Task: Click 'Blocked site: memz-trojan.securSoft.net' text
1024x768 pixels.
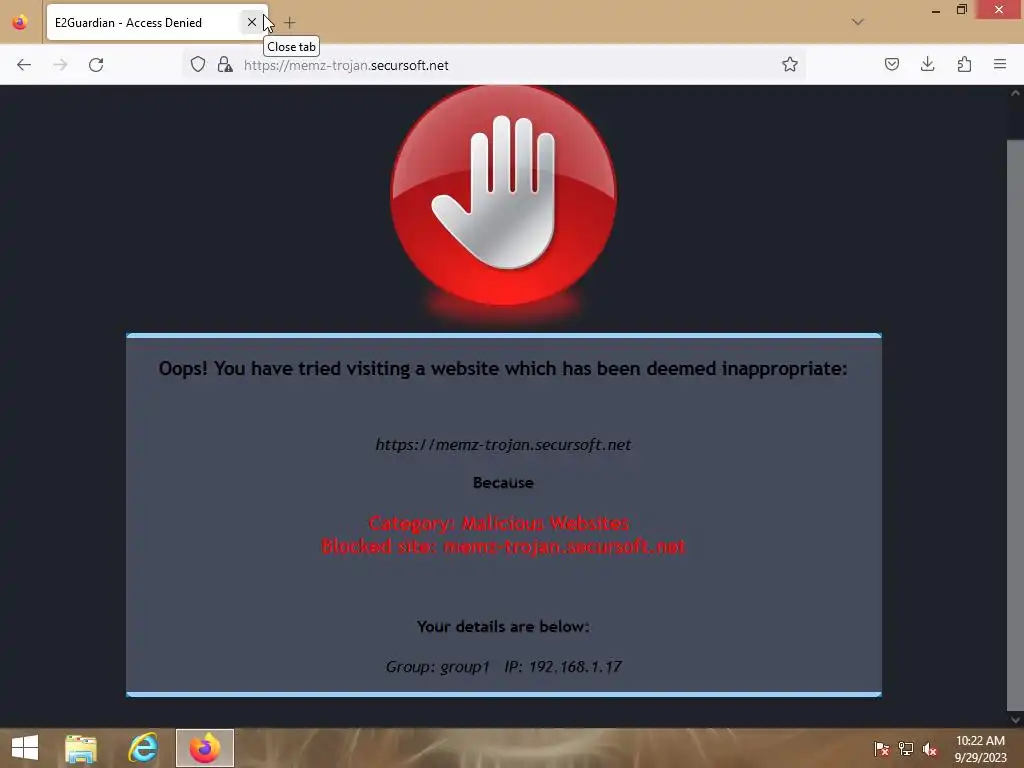Action: pyautogui.click(x=503, y=546)
